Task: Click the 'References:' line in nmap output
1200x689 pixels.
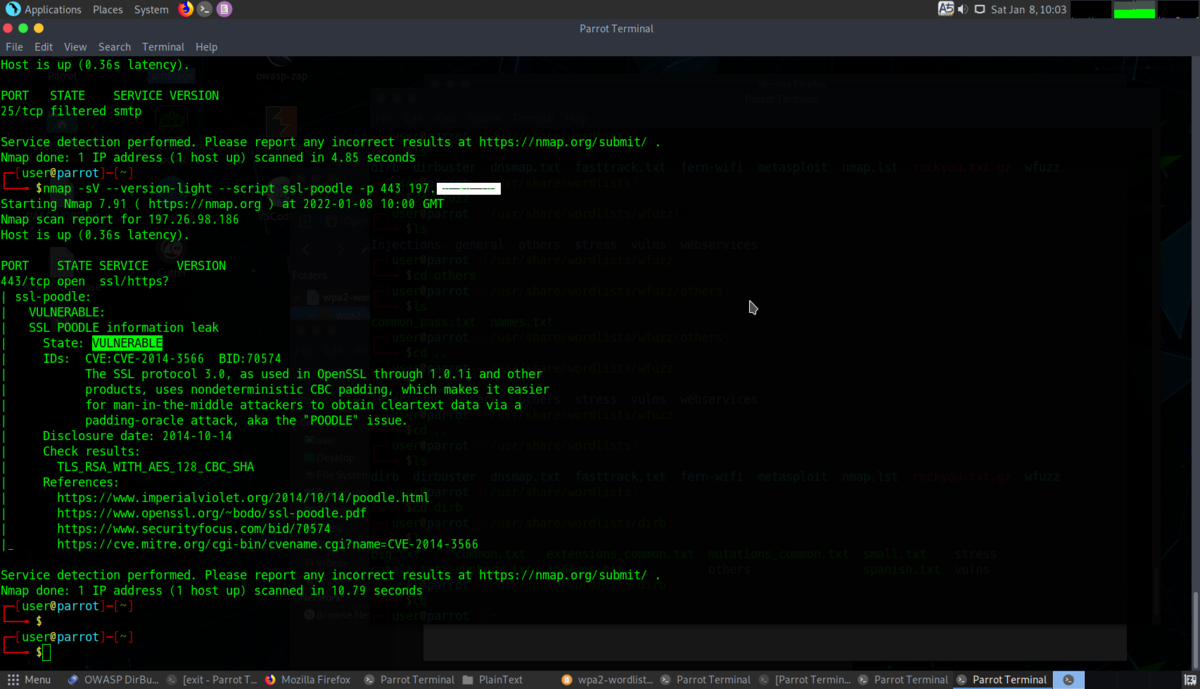Action: 81,482
